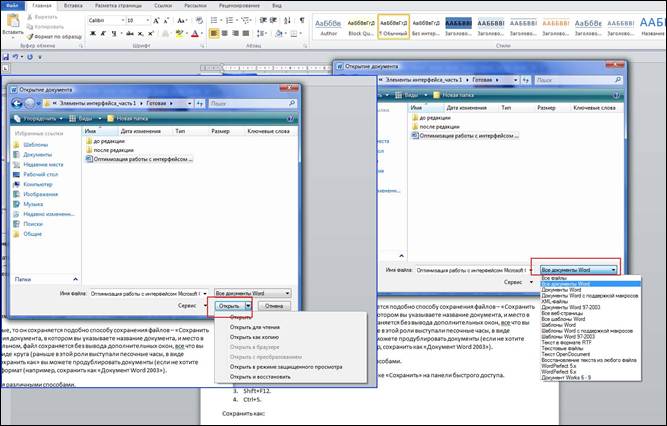Toggle center alignment in ribbon
667x426 pixels.
225,33
